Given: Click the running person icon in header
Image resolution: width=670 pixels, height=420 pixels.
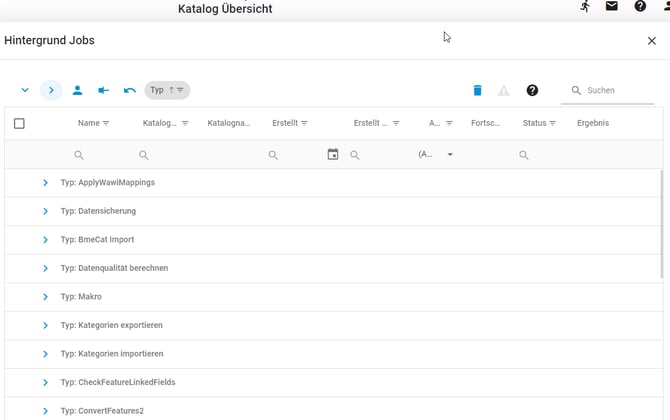Looking at the screenshot, I should tap(585, 7).
